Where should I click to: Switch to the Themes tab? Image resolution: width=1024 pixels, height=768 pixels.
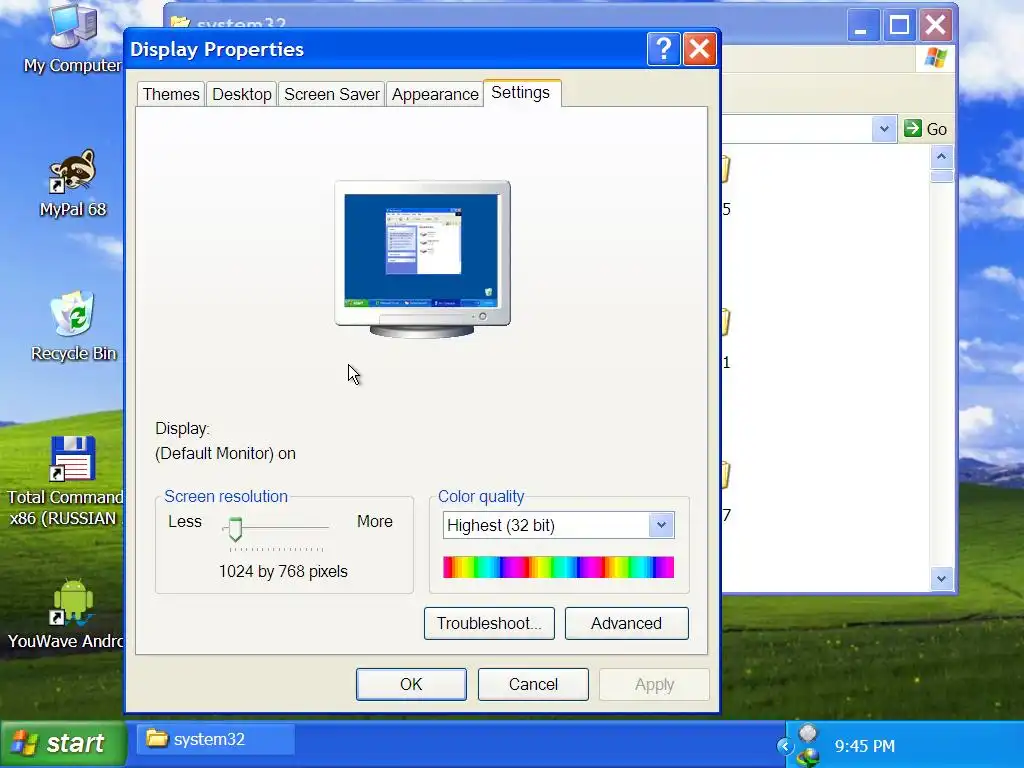171,94
